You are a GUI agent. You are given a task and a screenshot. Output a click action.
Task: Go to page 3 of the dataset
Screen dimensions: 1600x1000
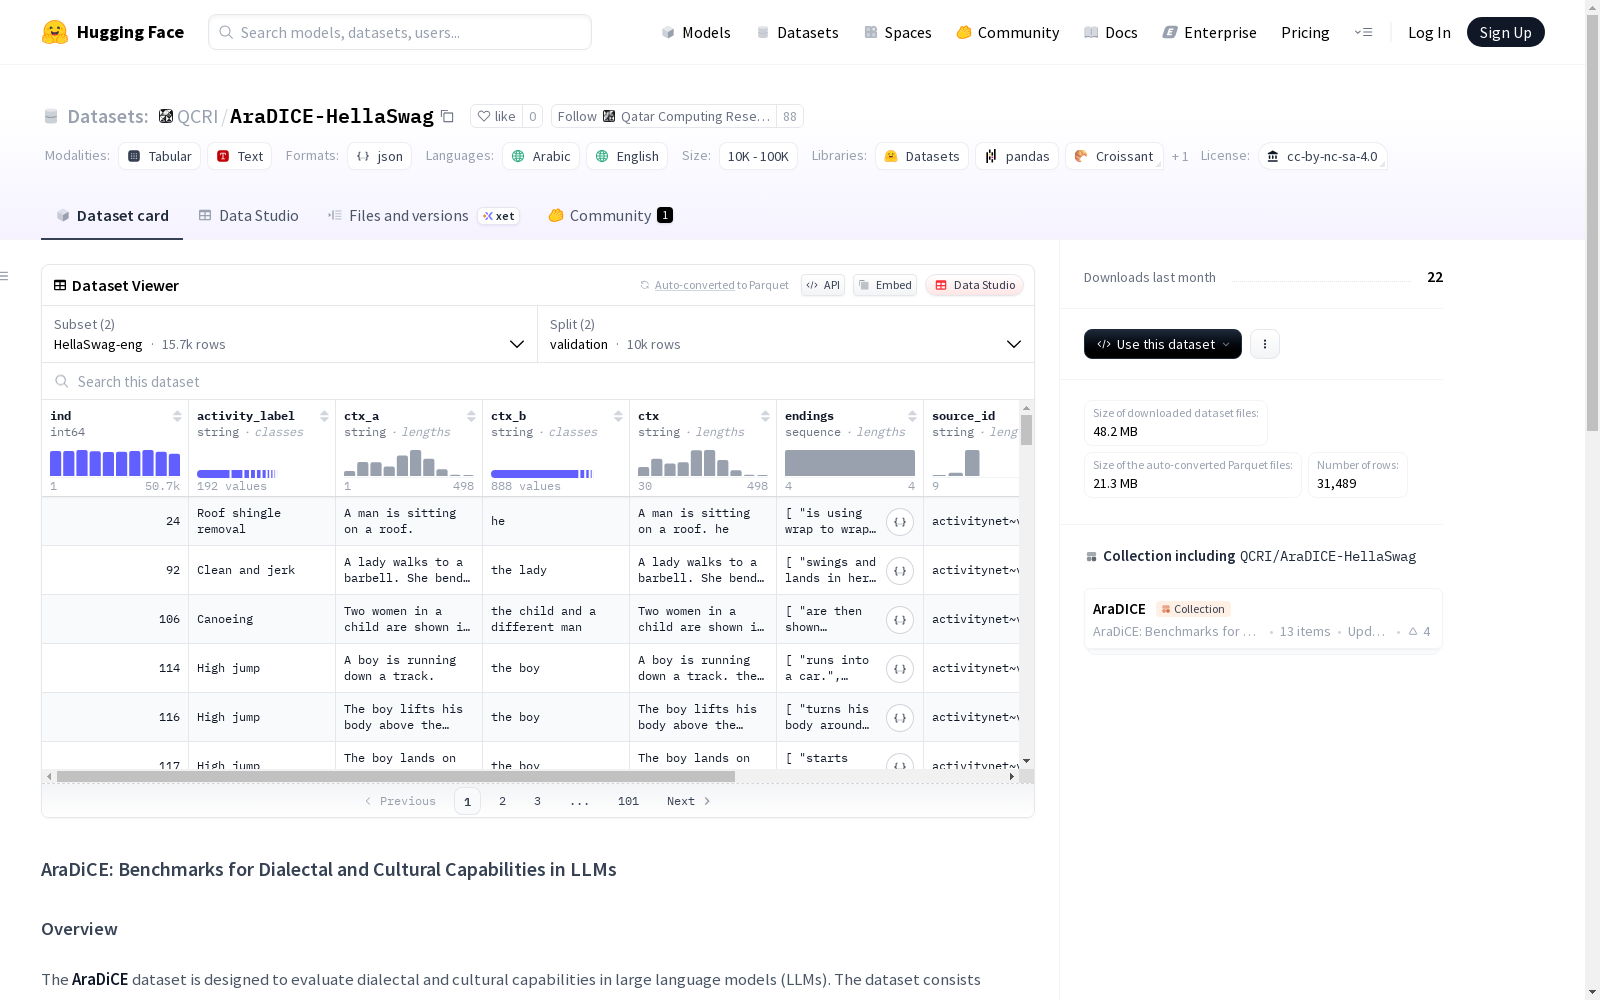[x=537, y=801]
